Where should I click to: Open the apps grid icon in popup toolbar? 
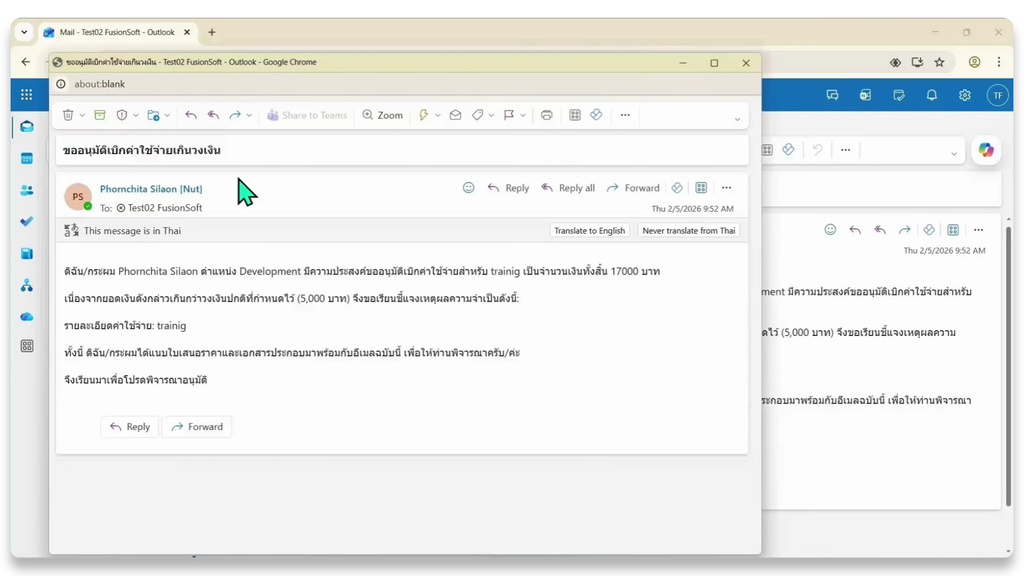(x=575, y=115)
